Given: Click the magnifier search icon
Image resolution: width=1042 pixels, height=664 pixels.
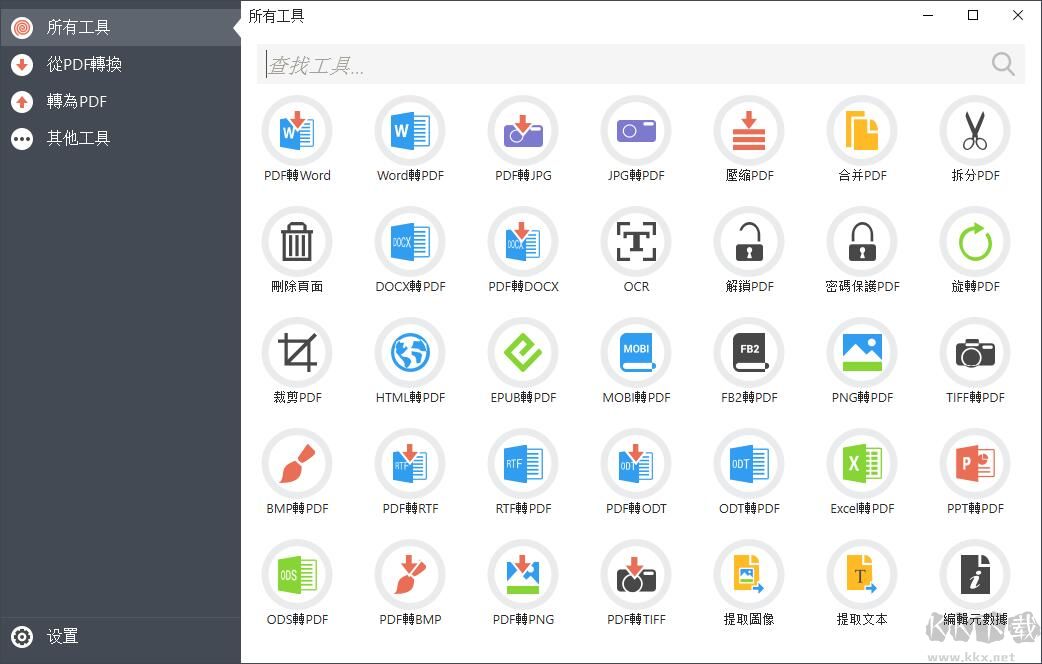Looking at the screenshot, I should 1003,64.
